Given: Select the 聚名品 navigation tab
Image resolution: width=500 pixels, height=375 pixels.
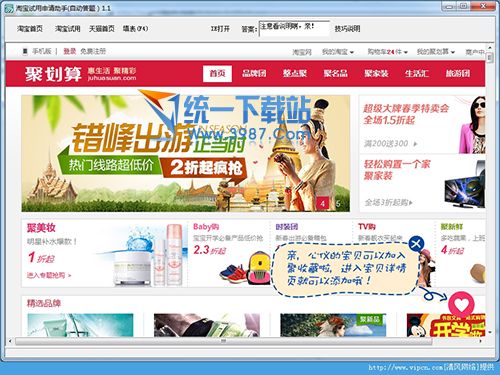Looking at the screenshot, I should point(336,73).
